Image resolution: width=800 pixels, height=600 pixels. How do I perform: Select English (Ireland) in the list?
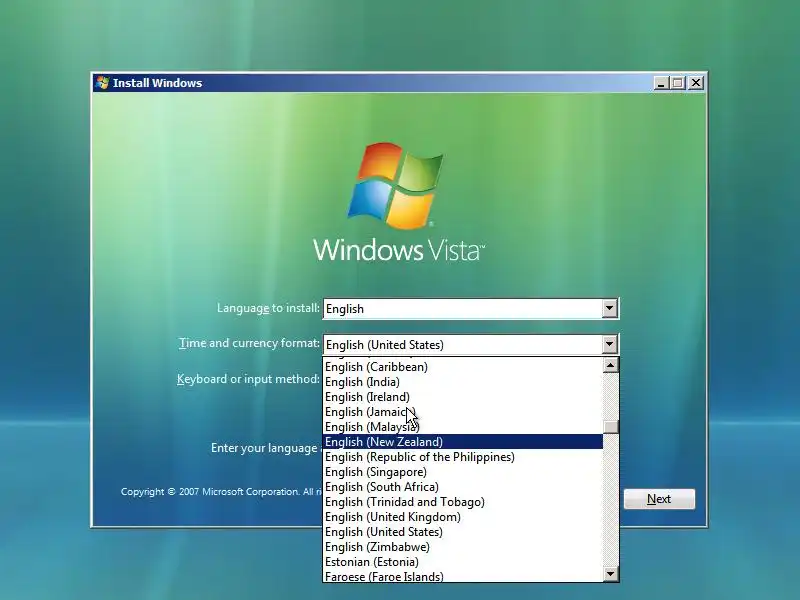pos(463,397)
